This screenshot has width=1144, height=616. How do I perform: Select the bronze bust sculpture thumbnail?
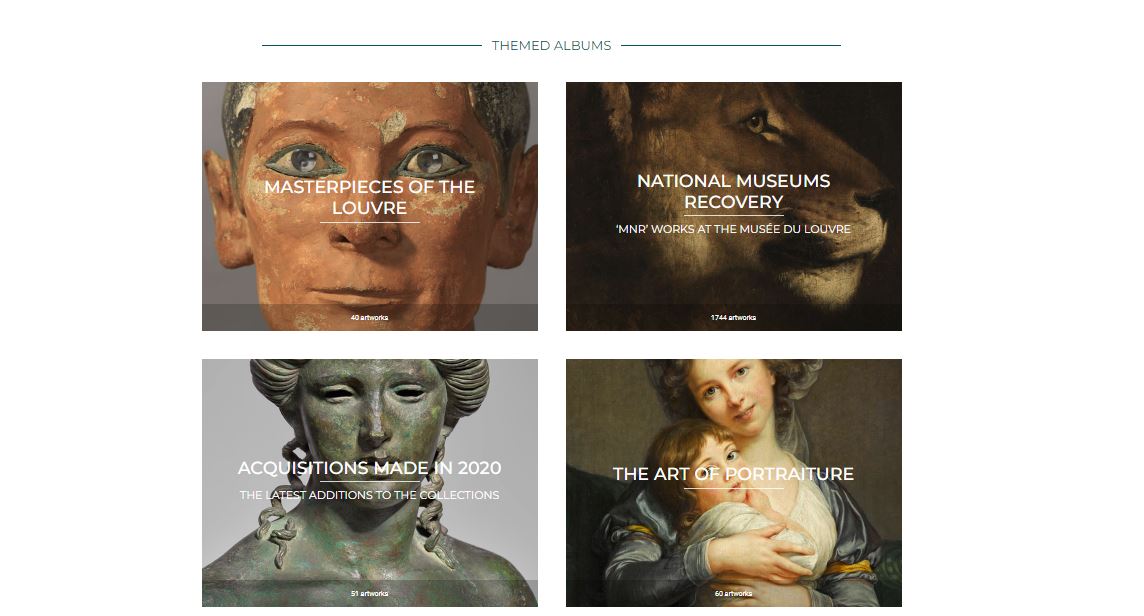[x=370, y=482]
